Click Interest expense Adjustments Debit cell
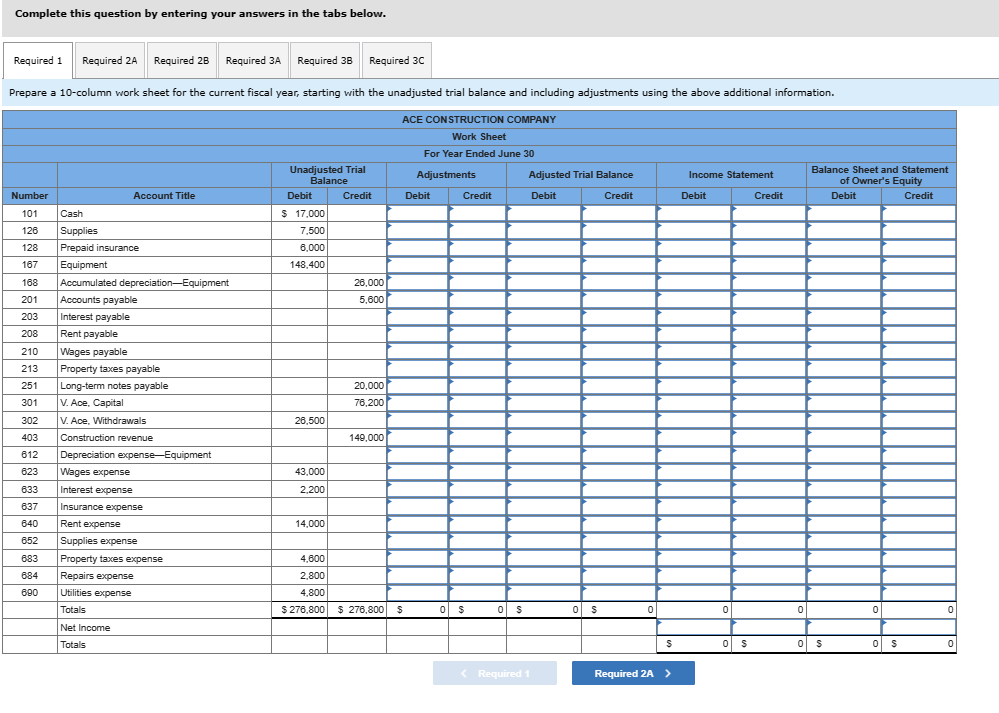Image resolution: width=999 pixels, height=713 pixels. (417, 489)
